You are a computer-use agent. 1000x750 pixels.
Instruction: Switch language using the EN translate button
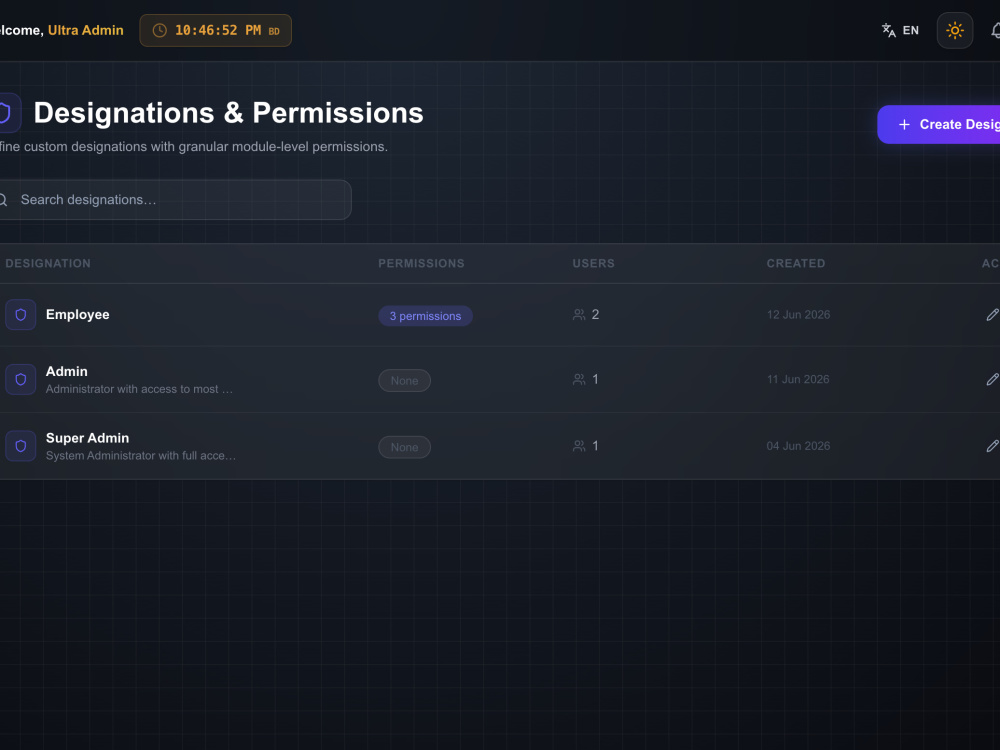click(900, 30)
